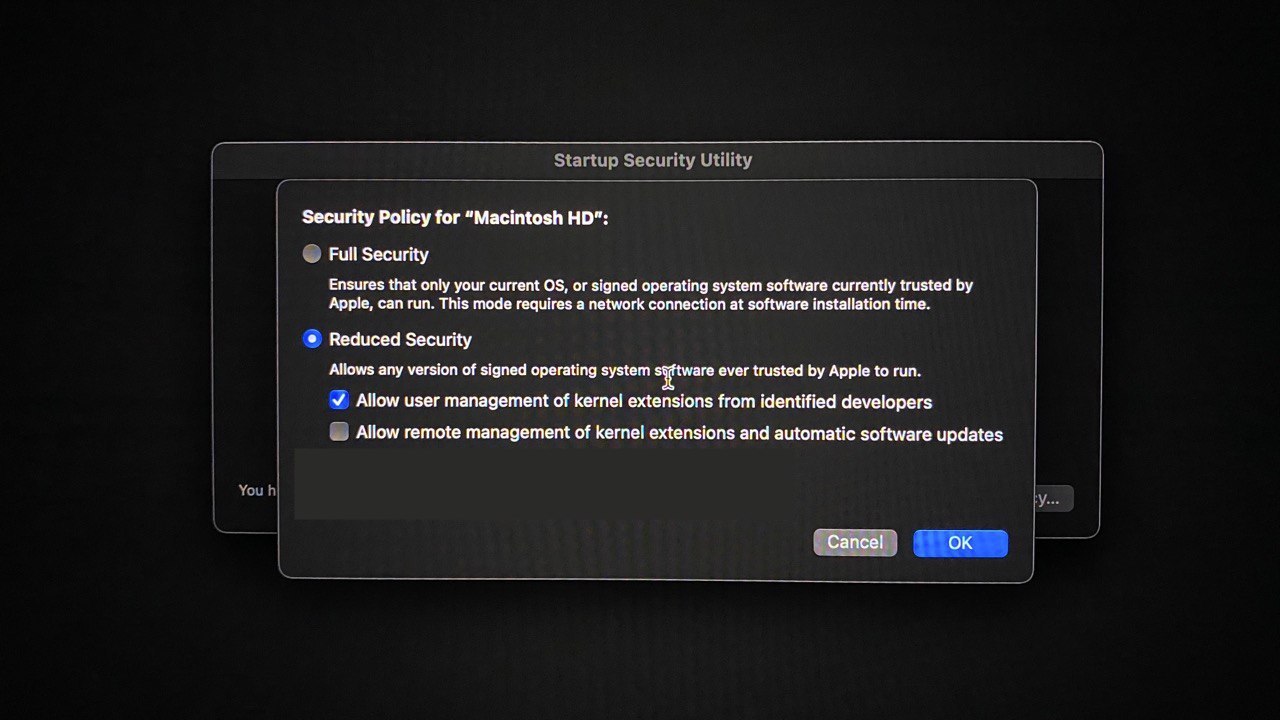Viewport: 1280px width, 720px height.
Task: Click "Macintosh HD" in the policy heading
Action: point(536,217)
